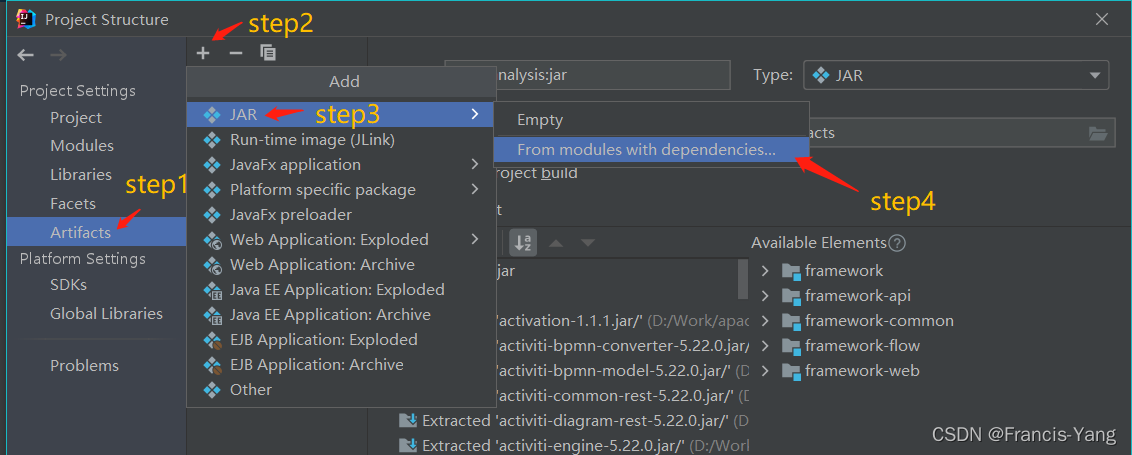Close the Project Structure dialog

click(1101, 20)
